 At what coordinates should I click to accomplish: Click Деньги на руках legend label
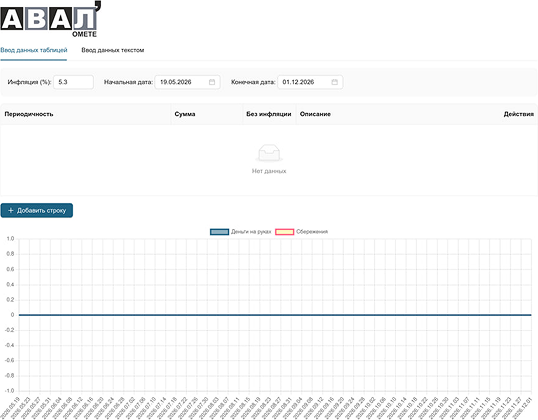(251, 232)
